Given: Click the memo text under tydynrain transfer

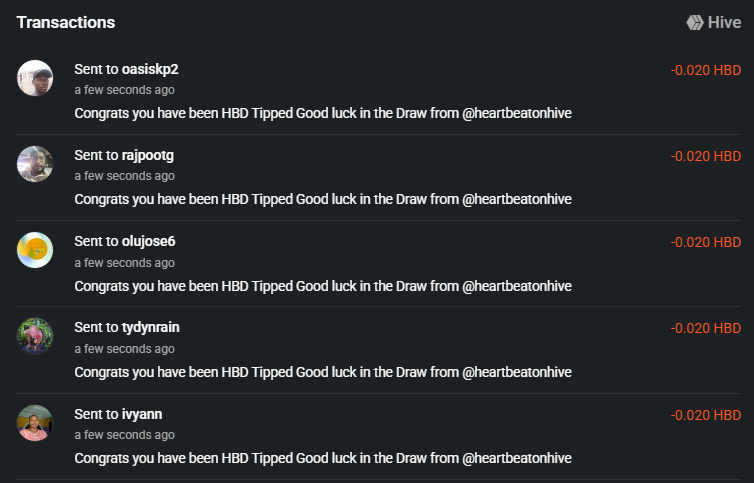Looking at the screenshot, I should pos(323,371).
